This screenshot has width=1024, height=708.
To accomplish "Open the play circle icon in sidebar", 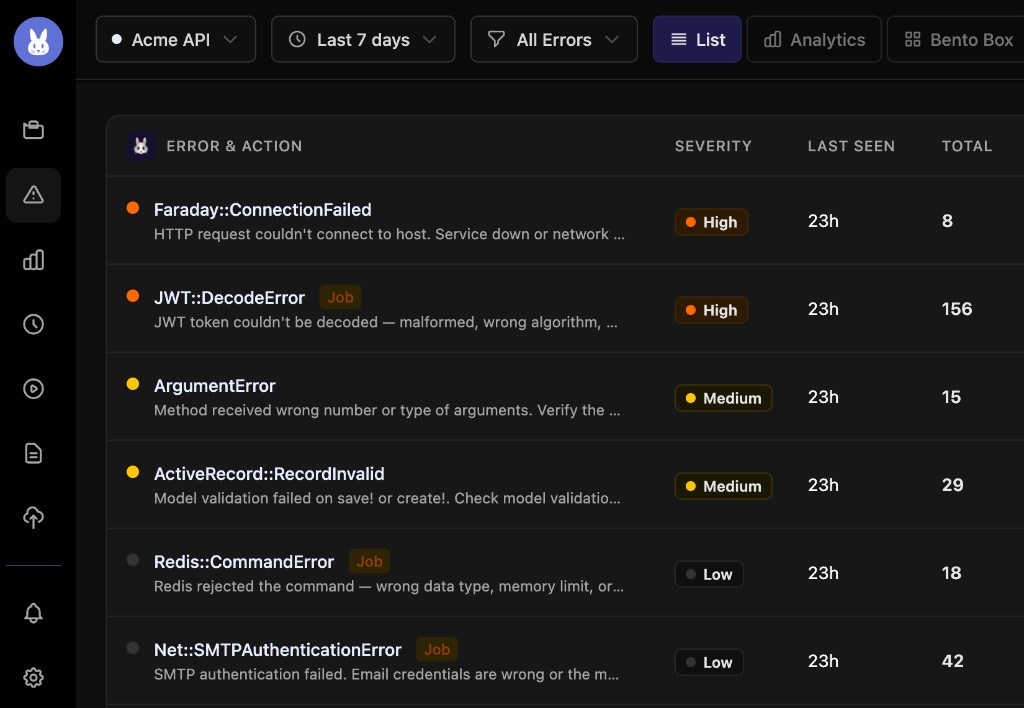I will click(33, 389).
